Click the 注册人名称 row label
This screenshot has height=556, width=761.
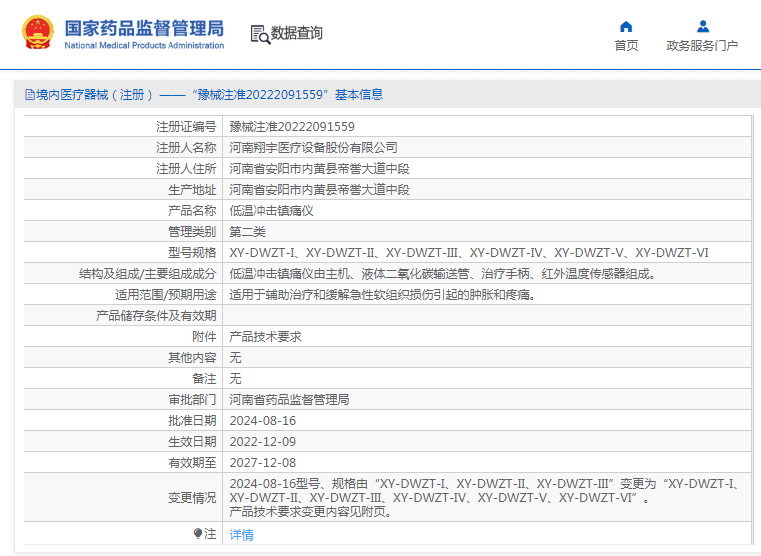point(186,147)
